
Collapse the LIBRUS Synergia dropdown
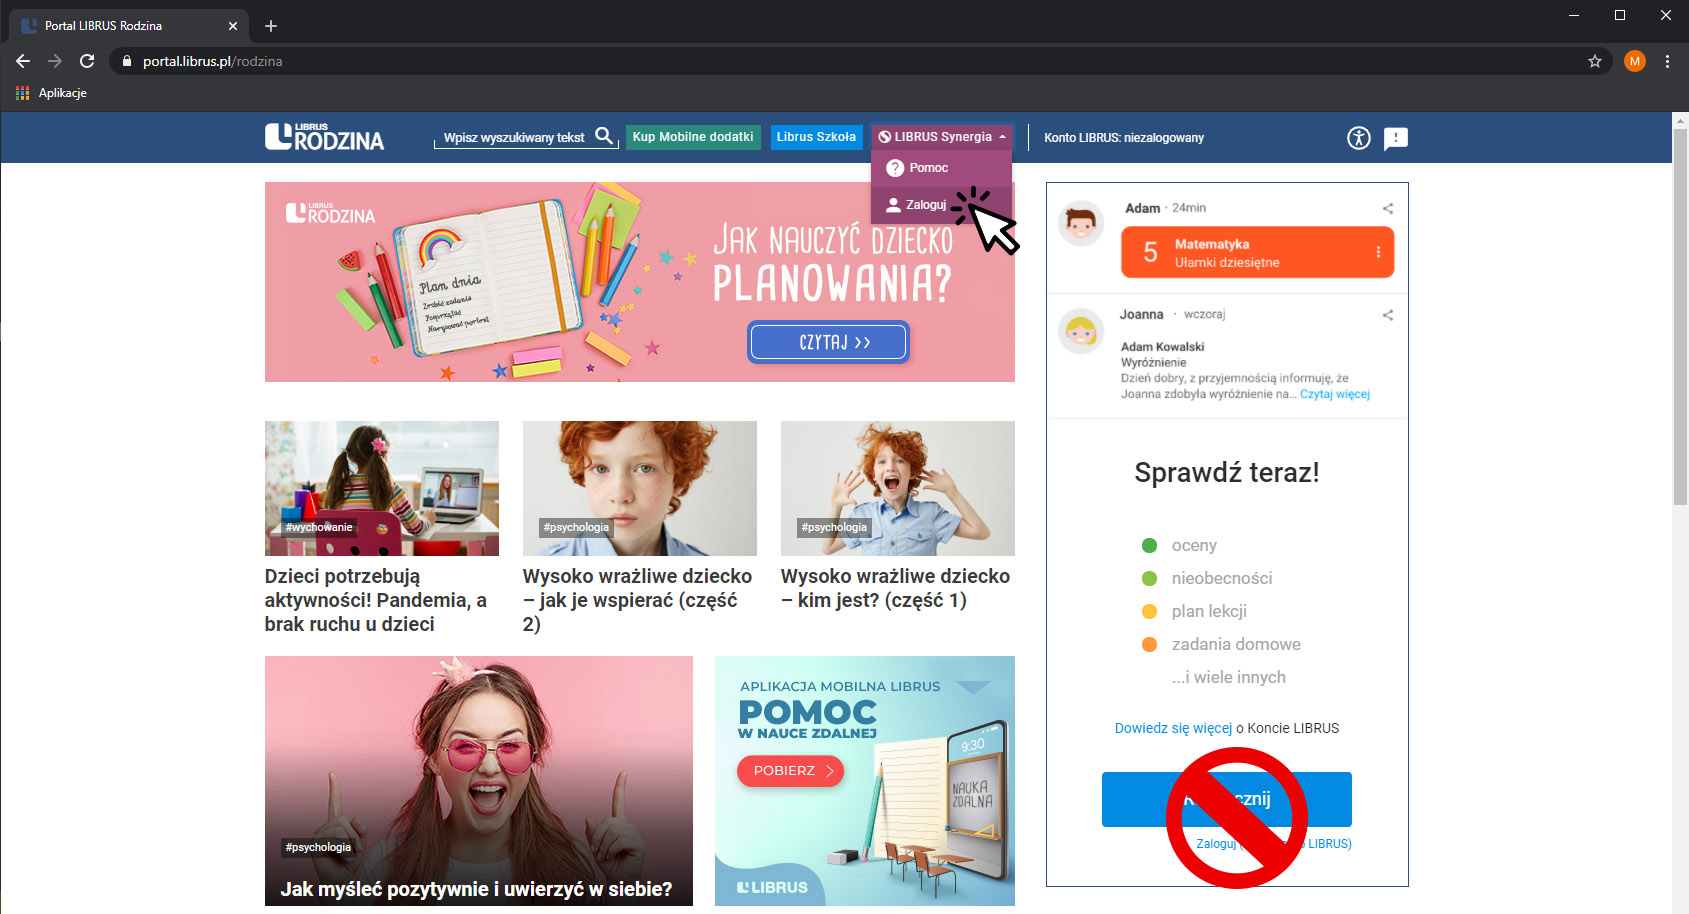[942, 137]
